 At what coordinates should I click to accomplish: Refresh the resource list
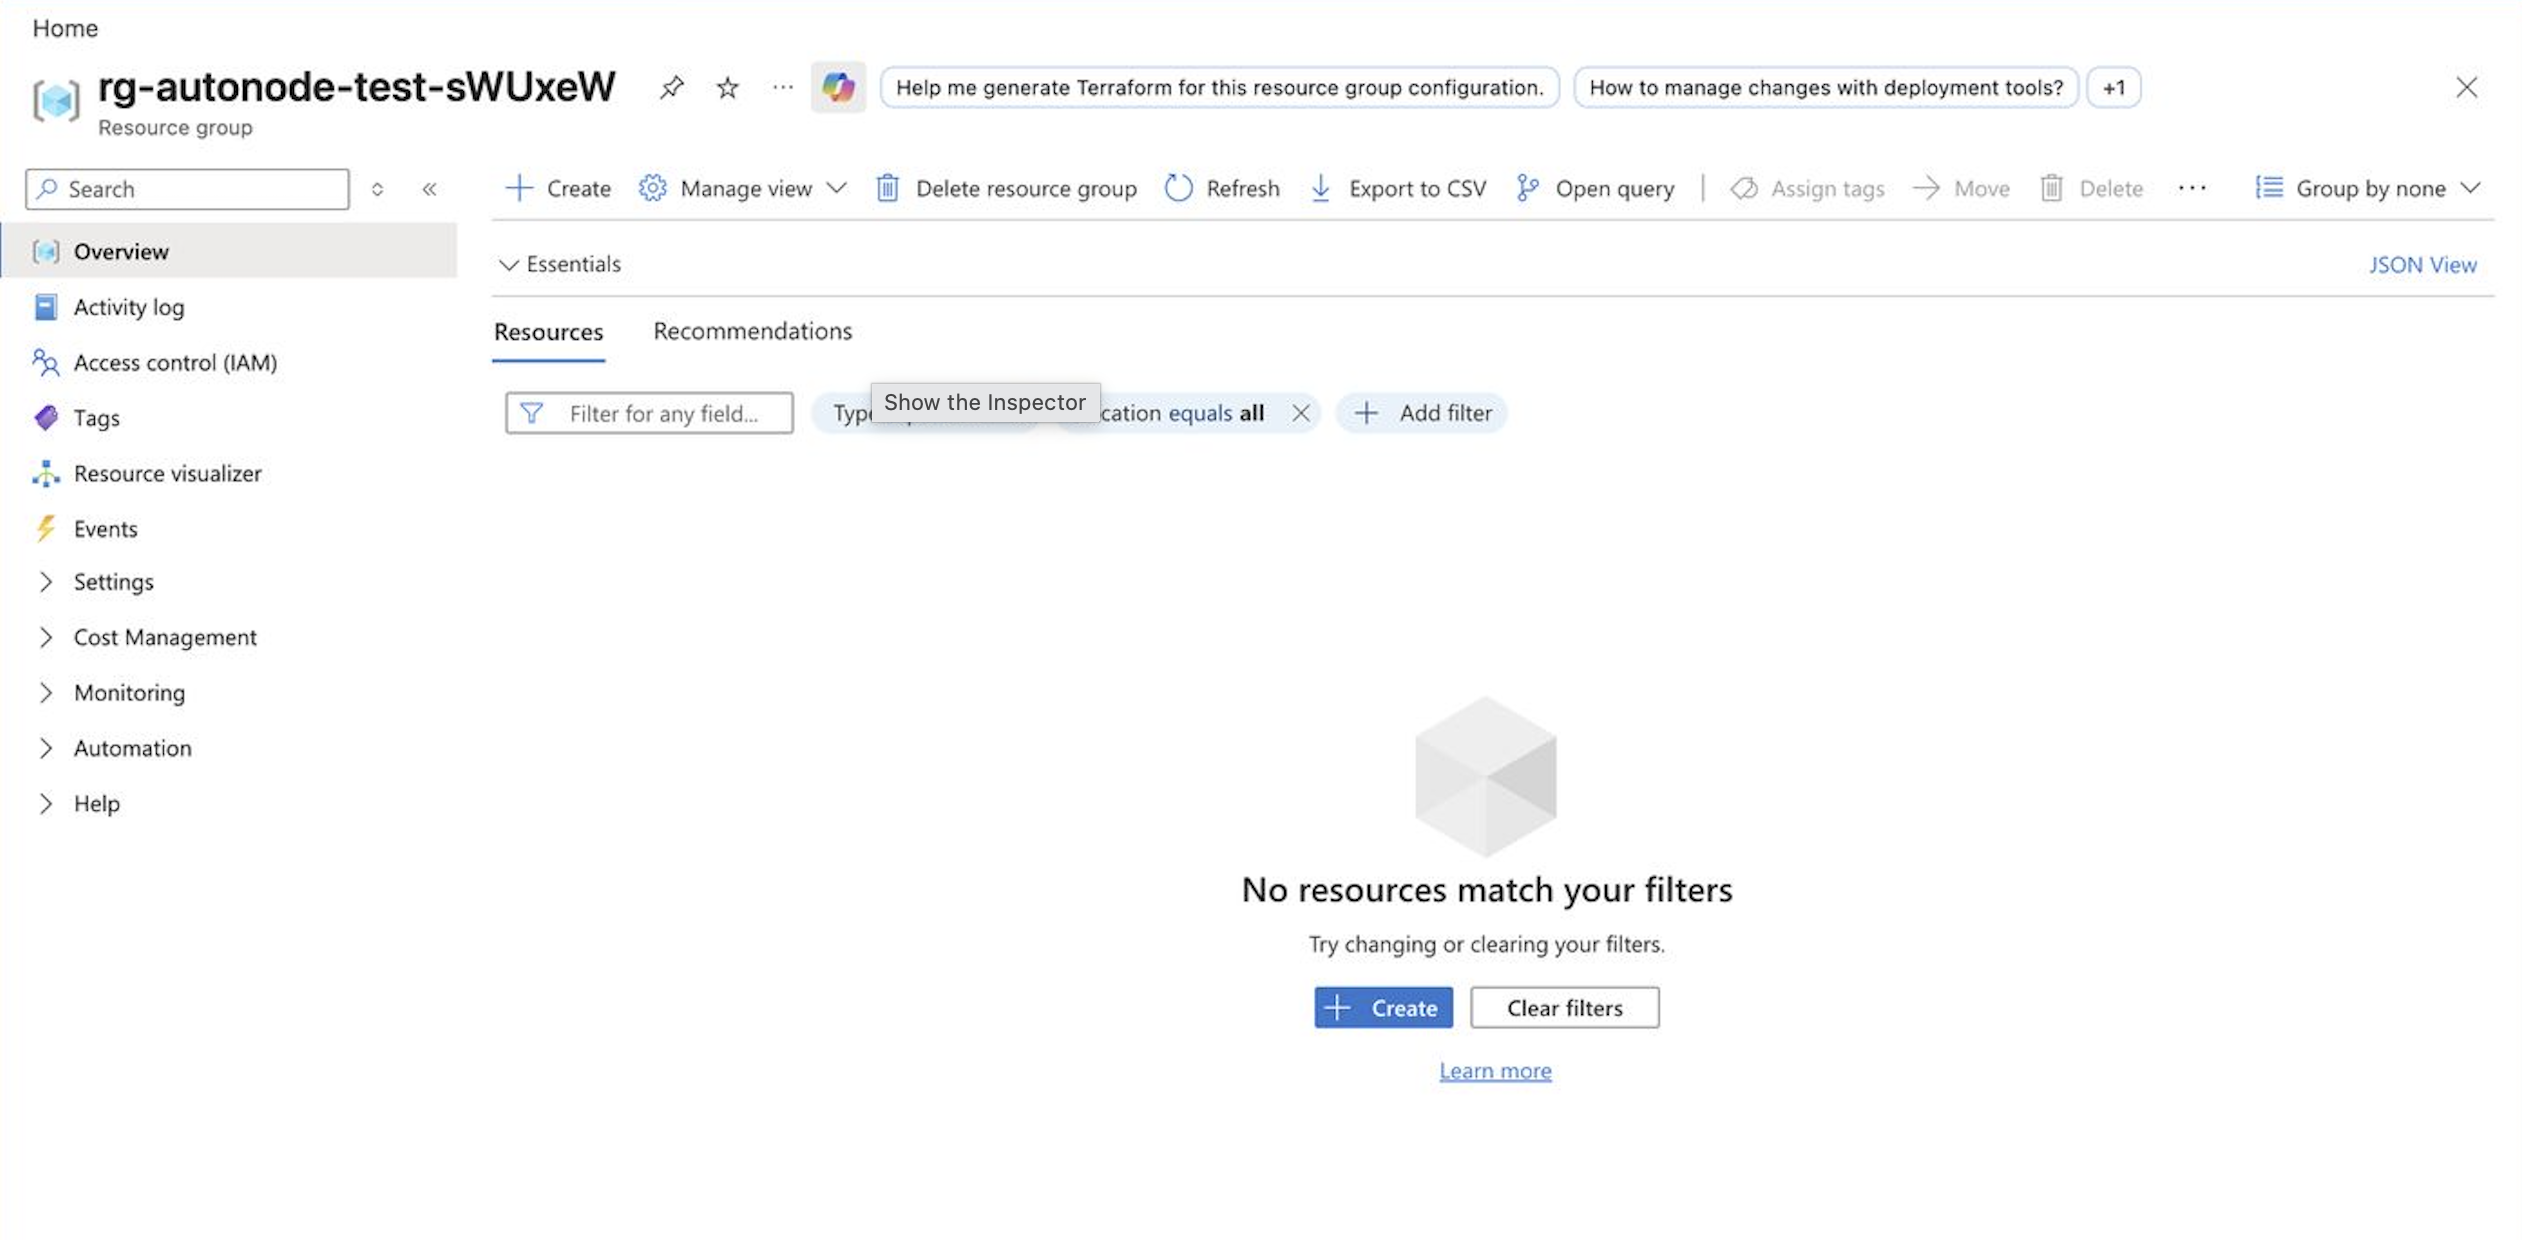pos(1222,188)
